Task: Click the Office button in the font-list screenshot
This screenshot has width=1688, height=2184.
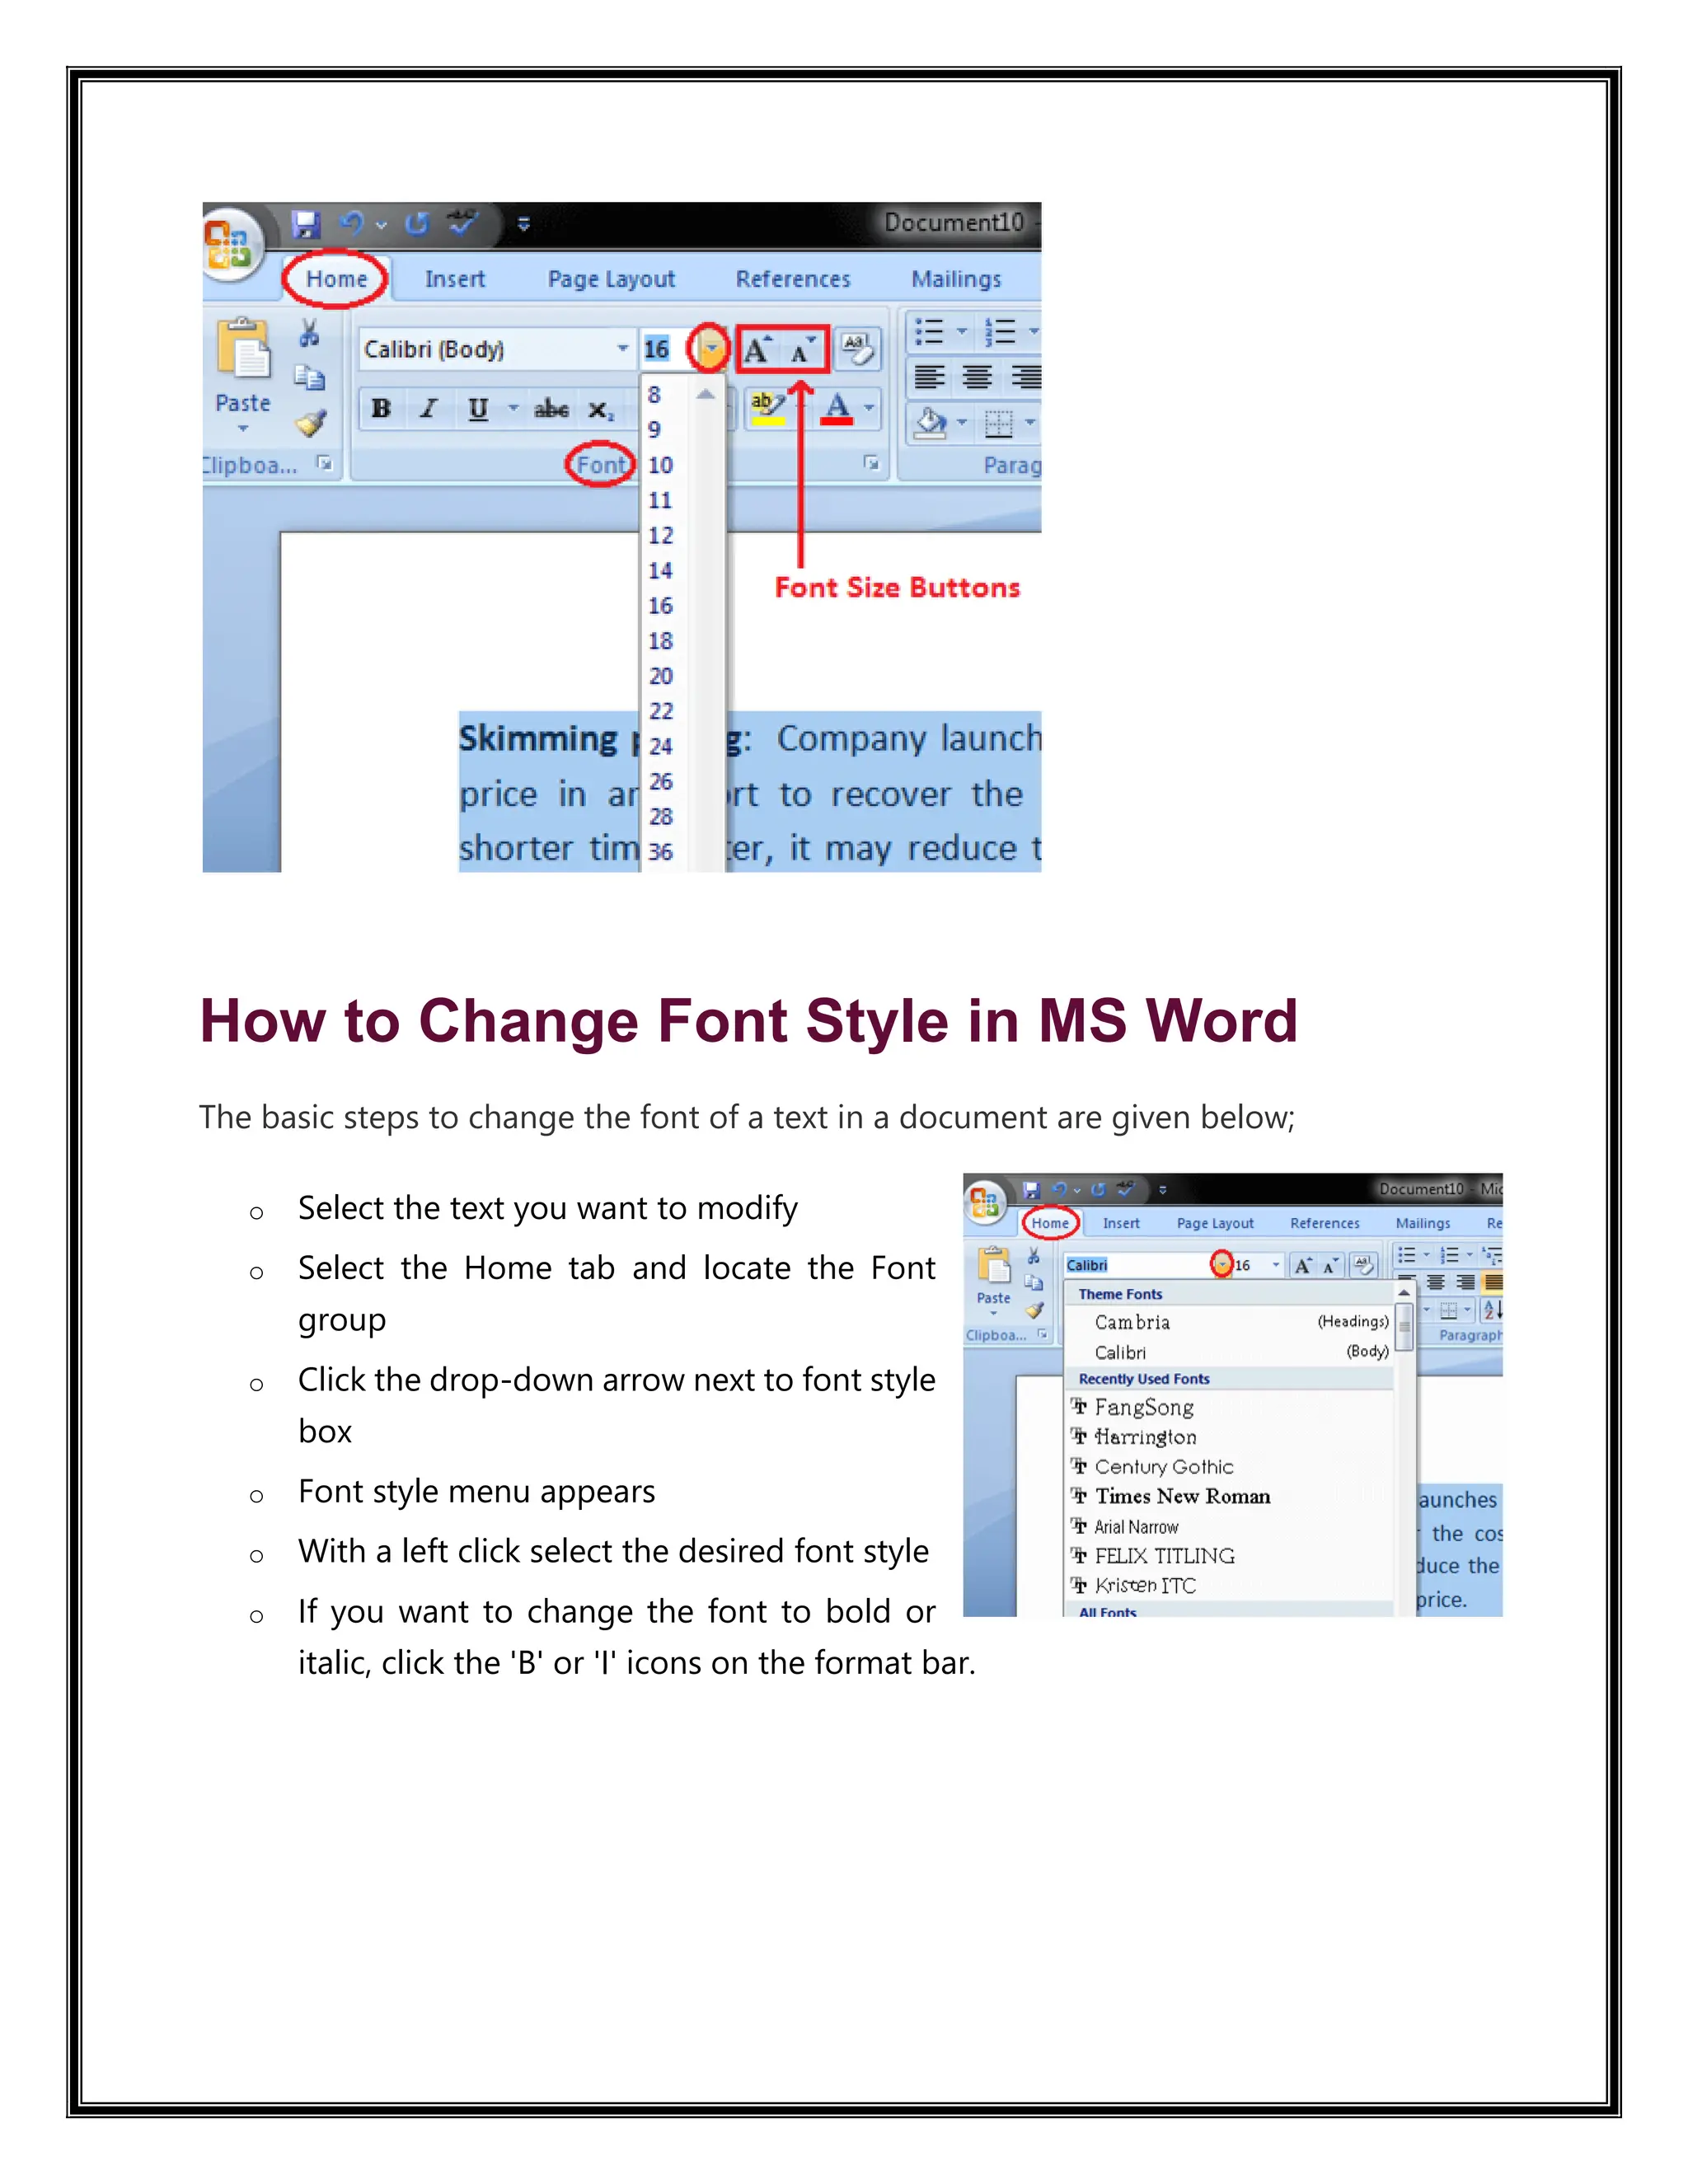Action: [x=984, y=1202]
